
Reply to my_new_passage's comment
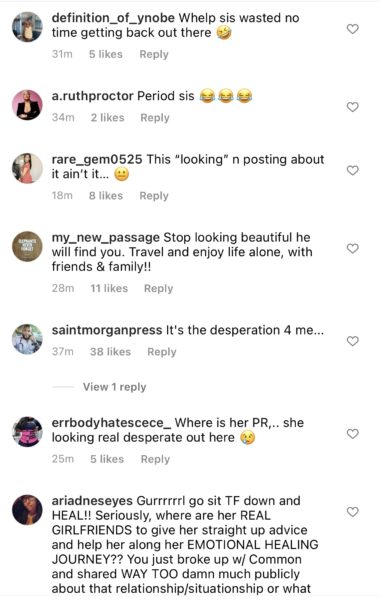click(158, 289)
